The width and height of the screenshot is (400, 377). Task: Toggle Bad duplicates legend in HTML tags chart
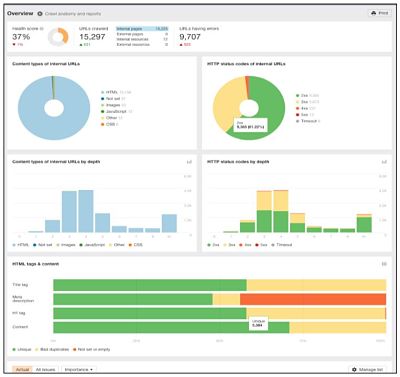[x=52, y=349]
